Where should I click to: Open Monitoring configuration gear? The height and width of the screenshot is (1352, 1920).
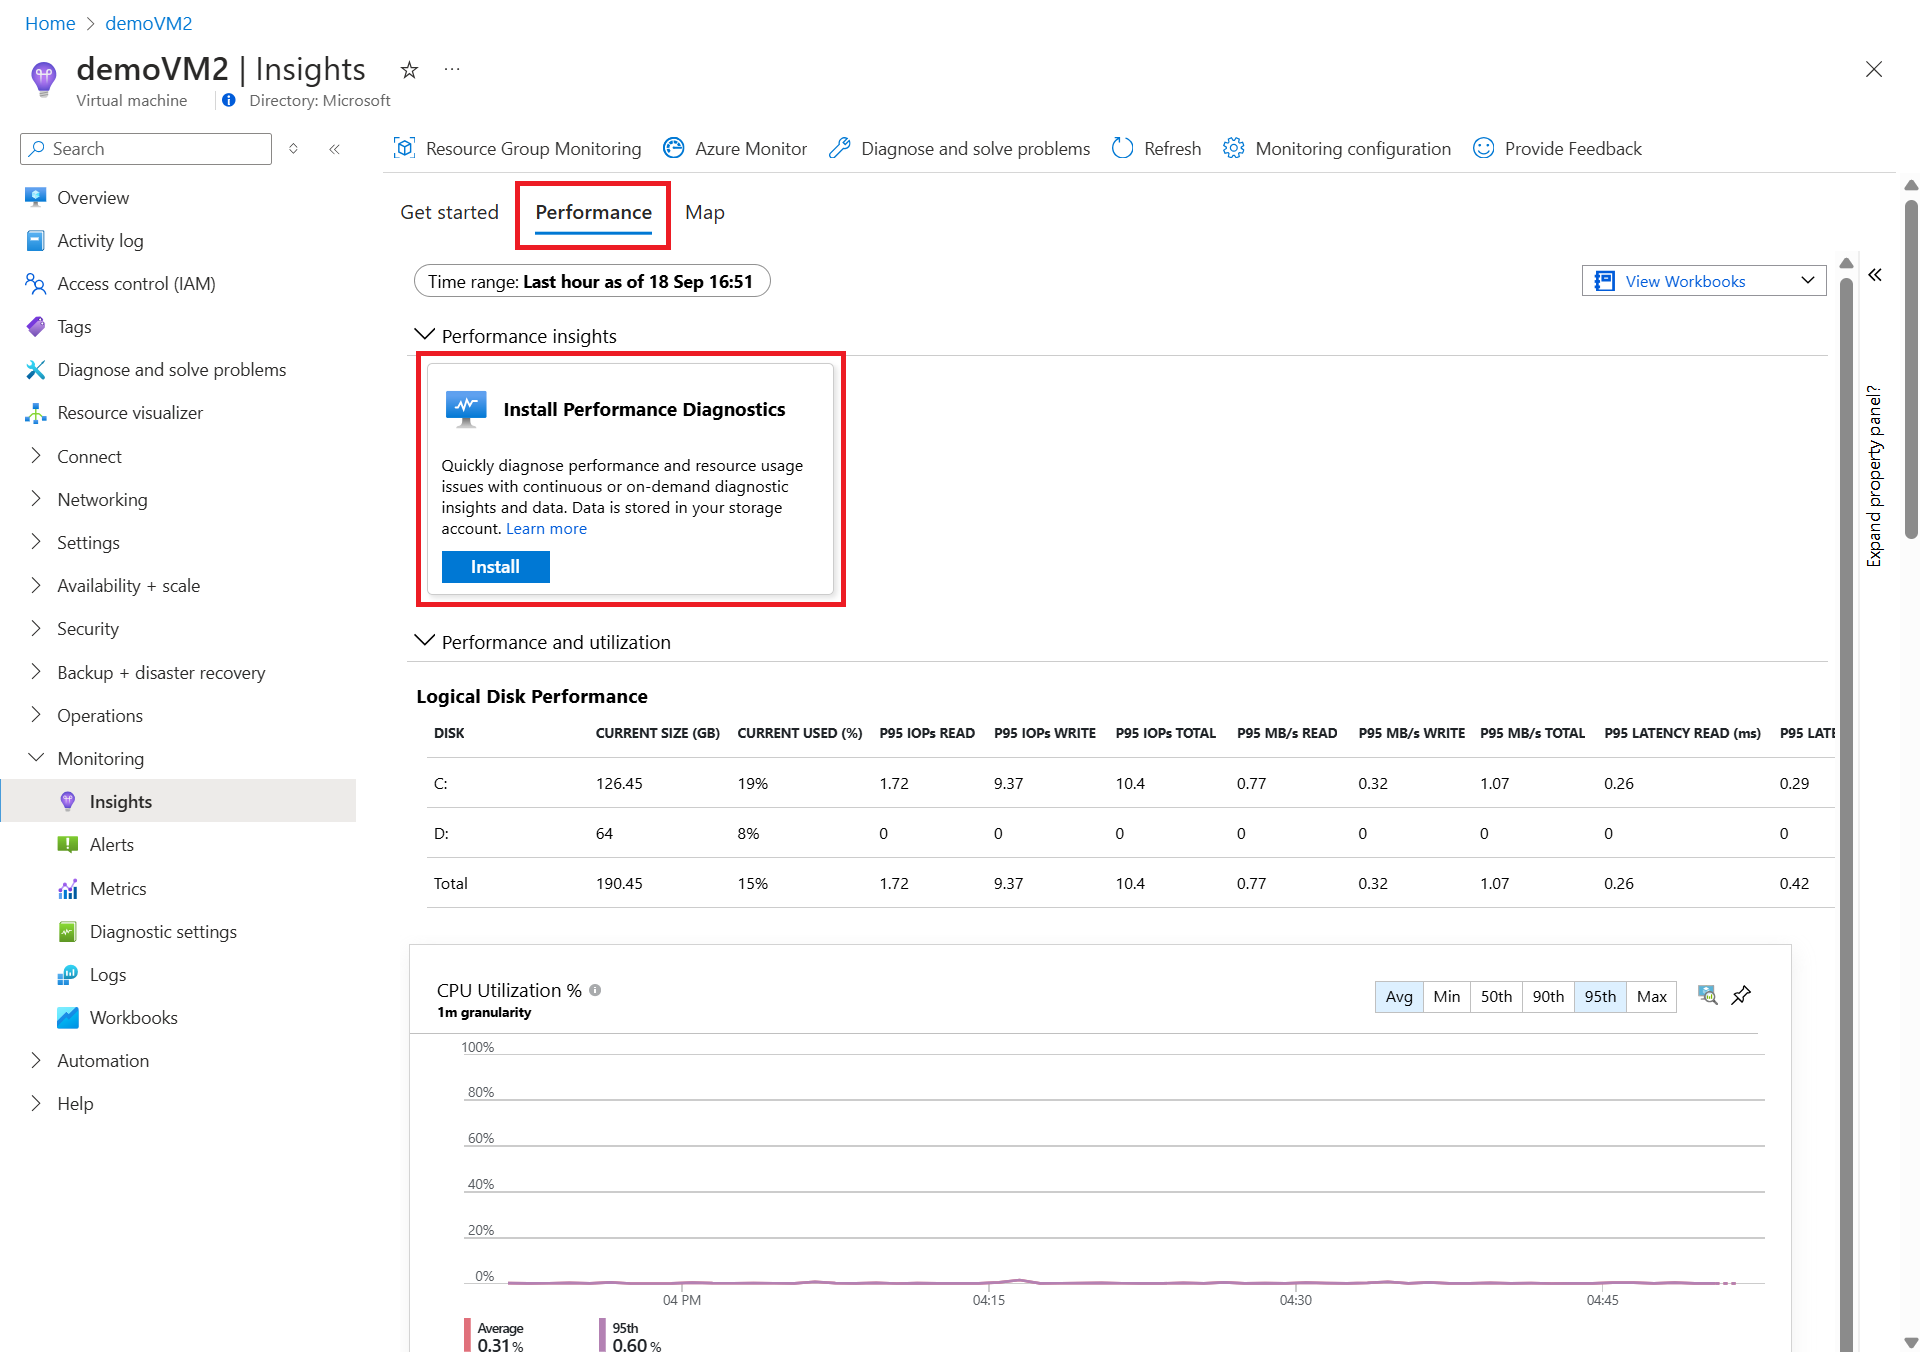tap(1233, 148)
